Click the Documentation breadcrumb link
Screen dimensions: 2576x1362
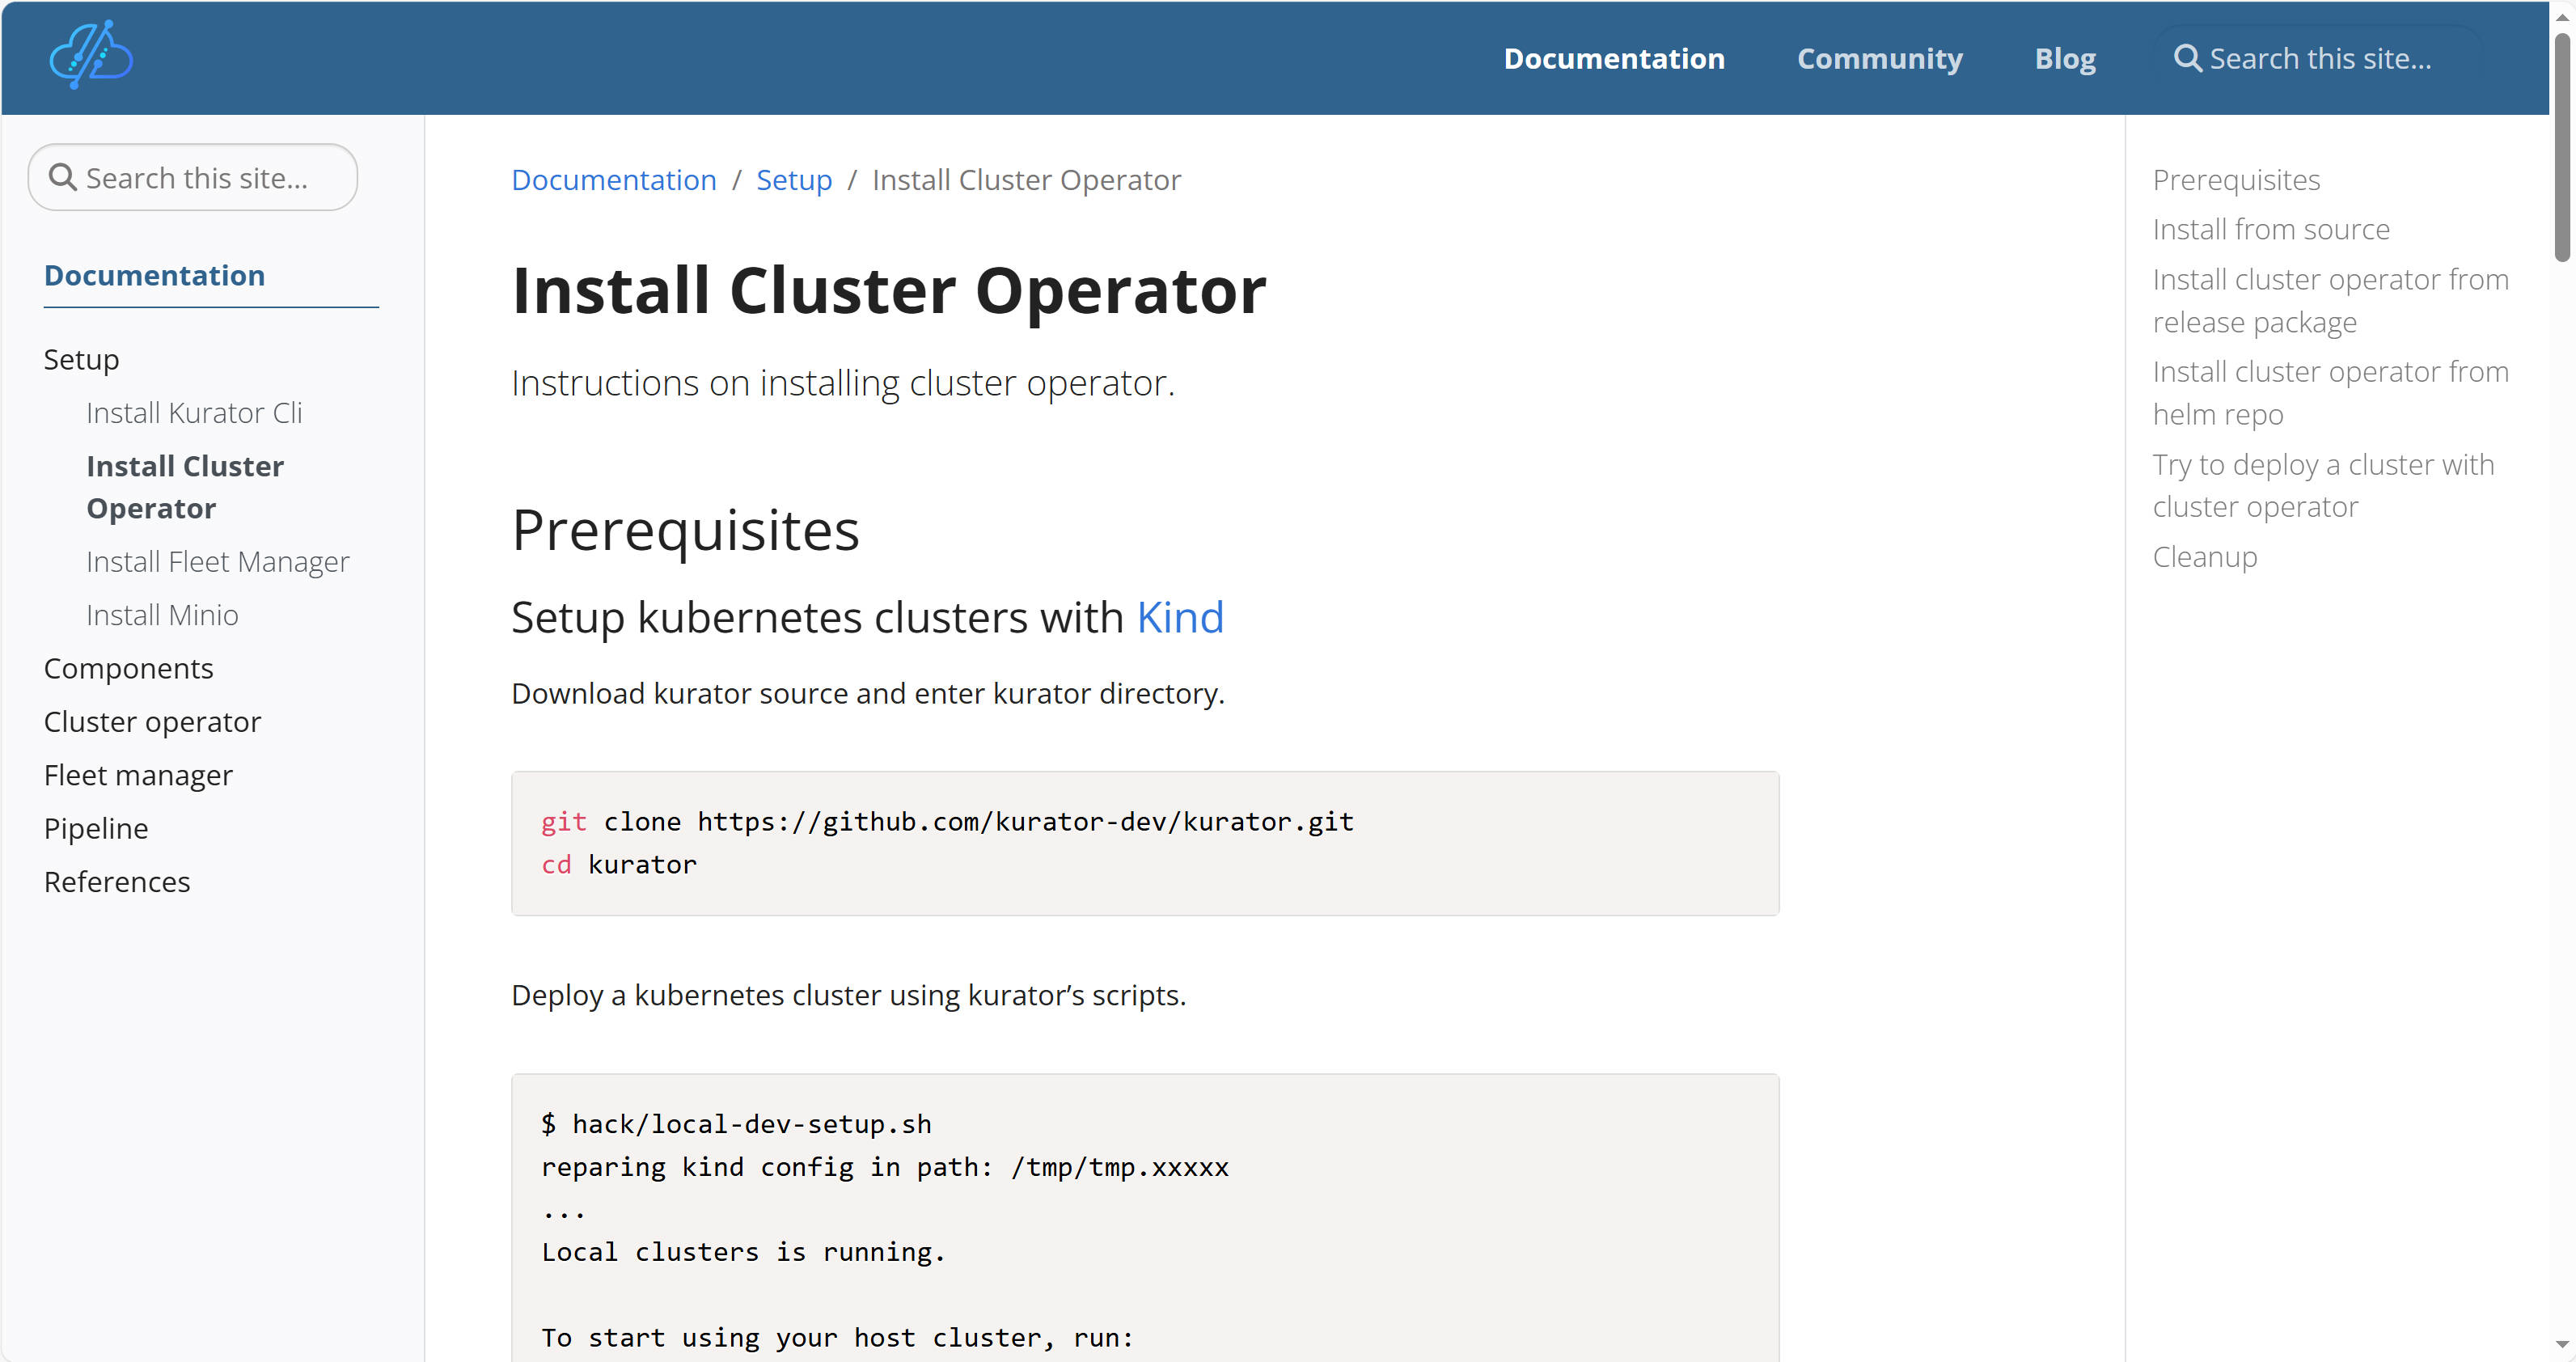[x=613, y=180]
